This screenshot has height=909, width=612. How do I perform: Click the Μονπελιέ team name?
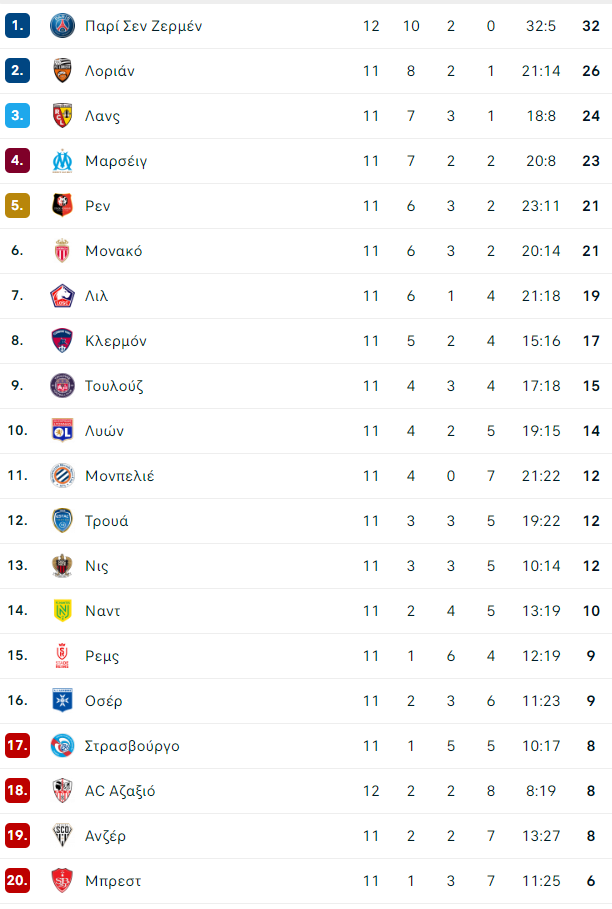119,476
